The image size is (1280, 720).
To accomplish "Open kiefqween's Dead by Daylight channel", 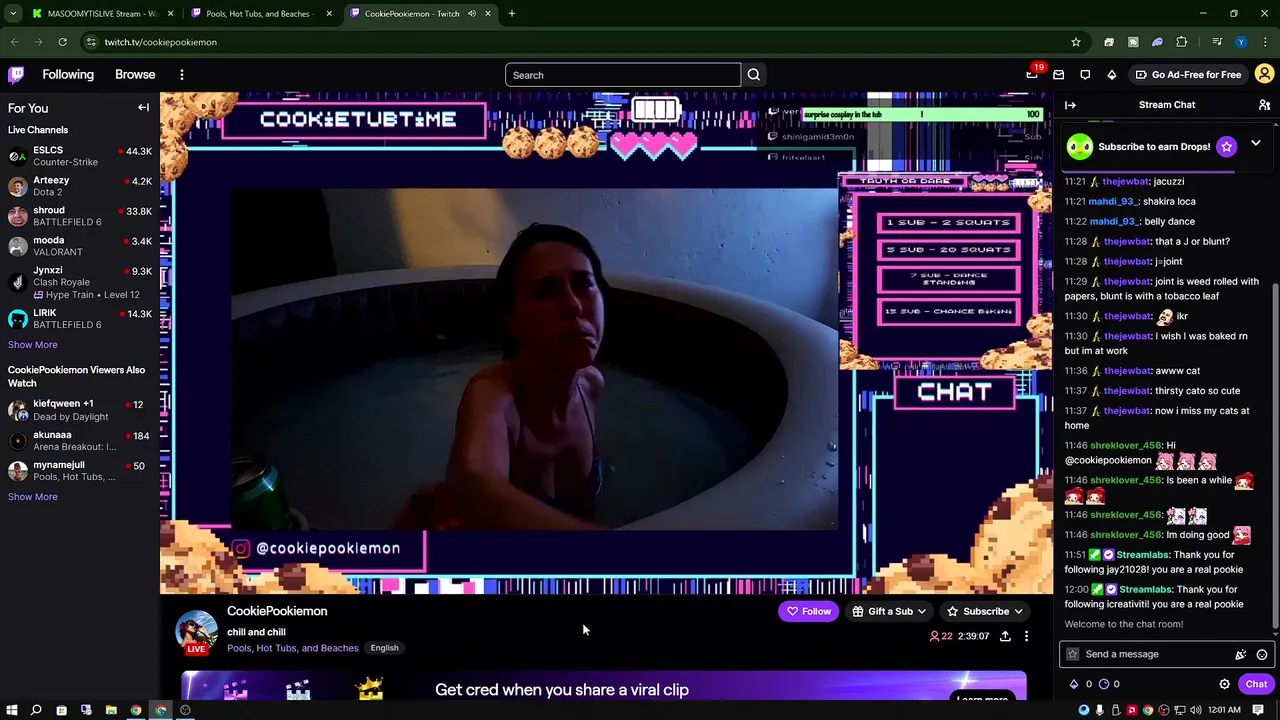I will click(x=80, y=410).
